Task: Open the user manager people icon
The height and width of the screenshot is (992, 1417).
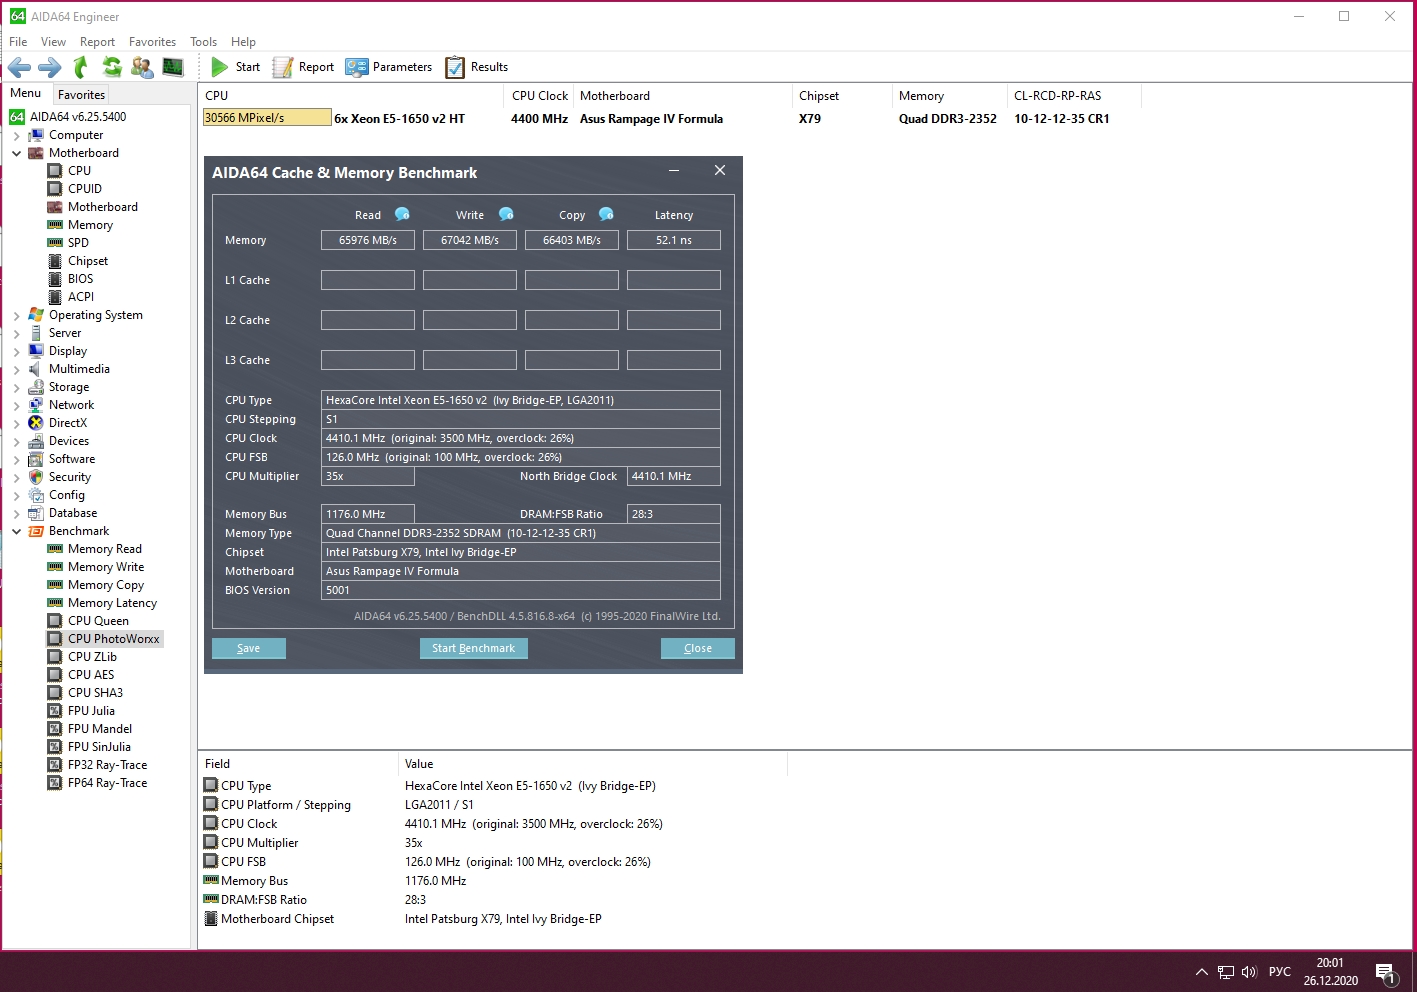Action: click(x=142, y=67)
